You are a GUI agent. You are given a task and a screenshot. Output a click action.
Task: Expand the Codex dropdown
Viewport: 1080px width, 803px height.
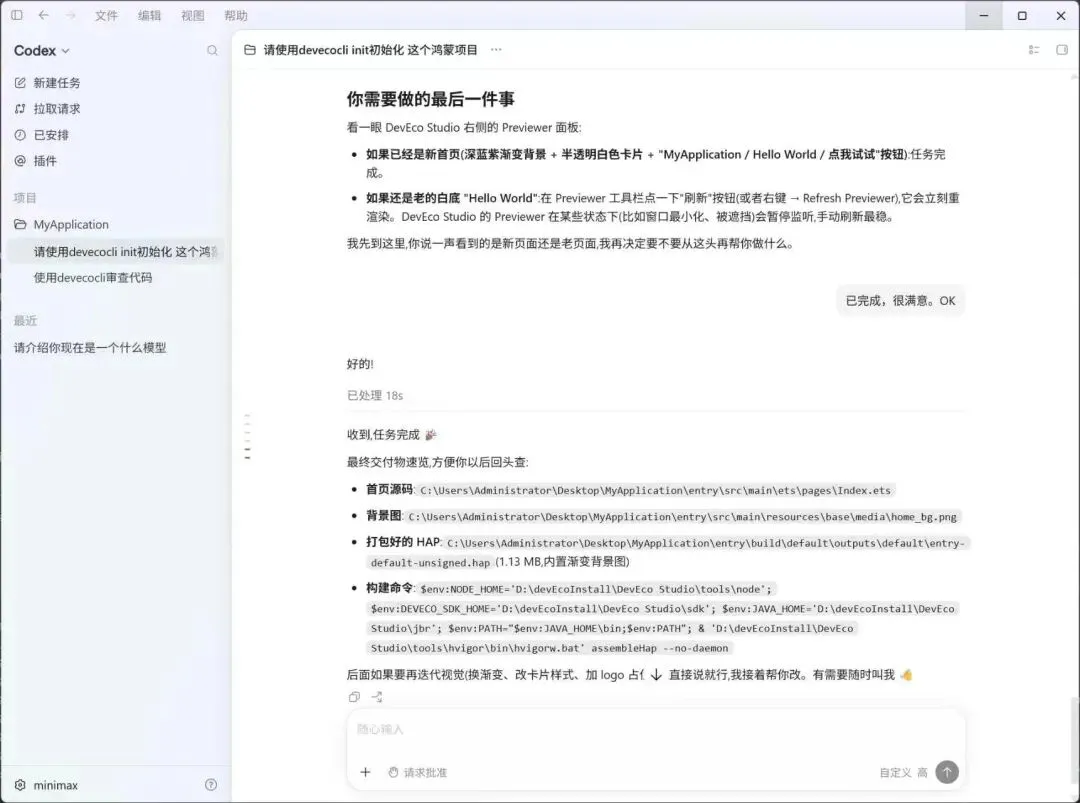pyautogui.click(x=42, y=50)
